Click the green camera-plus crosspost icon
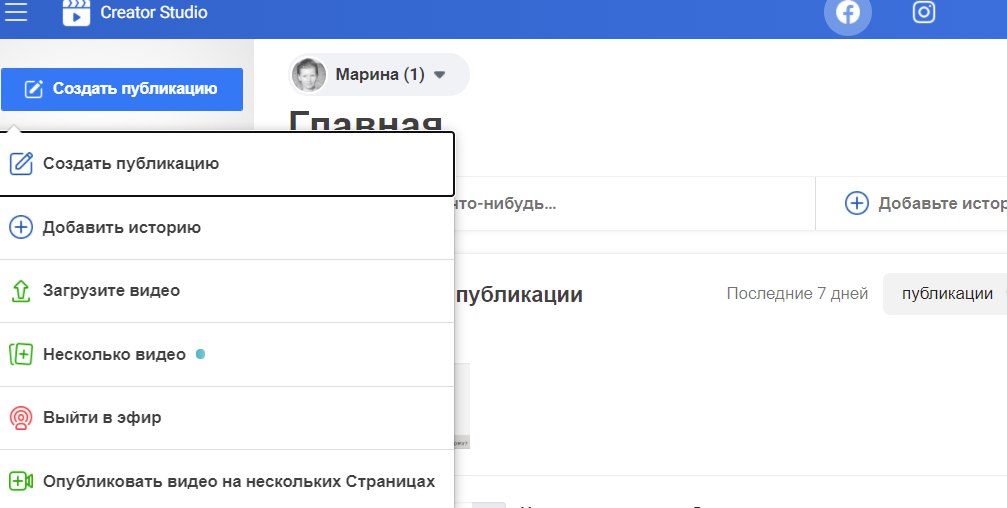The height and width of the screenshot is (508, 1007). click(21, 481)
